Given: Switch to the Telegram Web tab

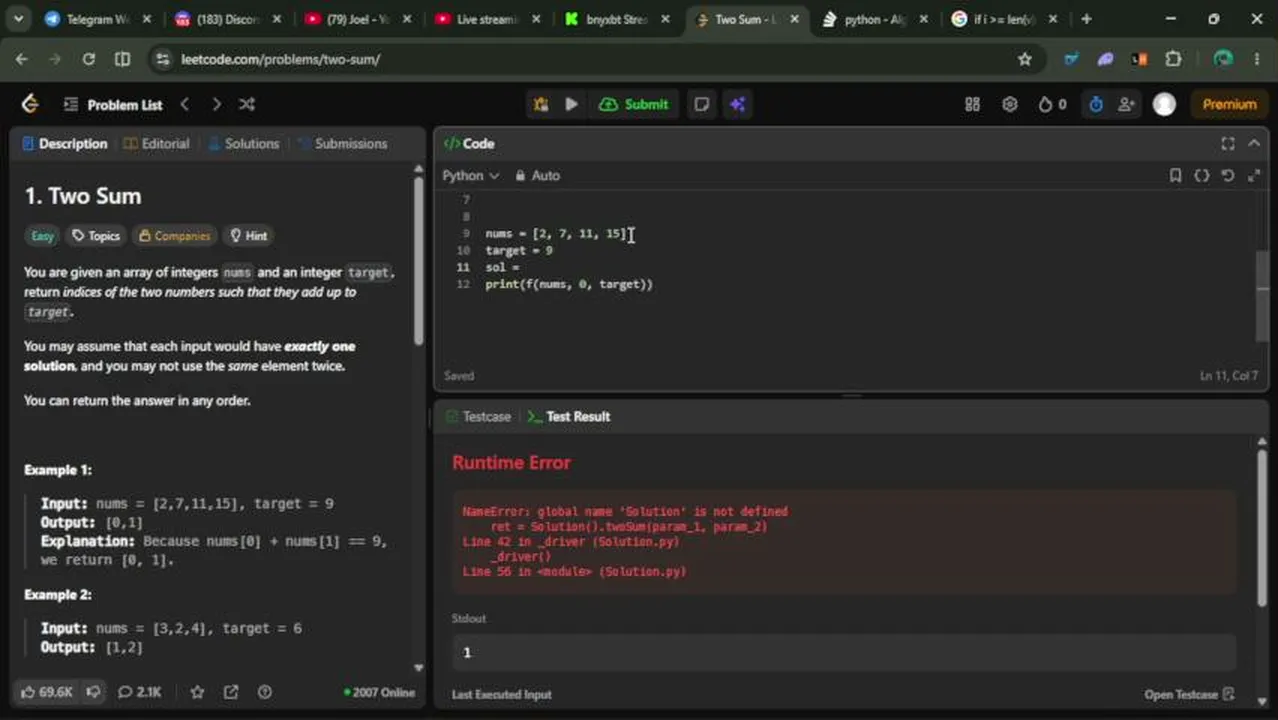Looking at the screenshot, I should tap(98, 19).
